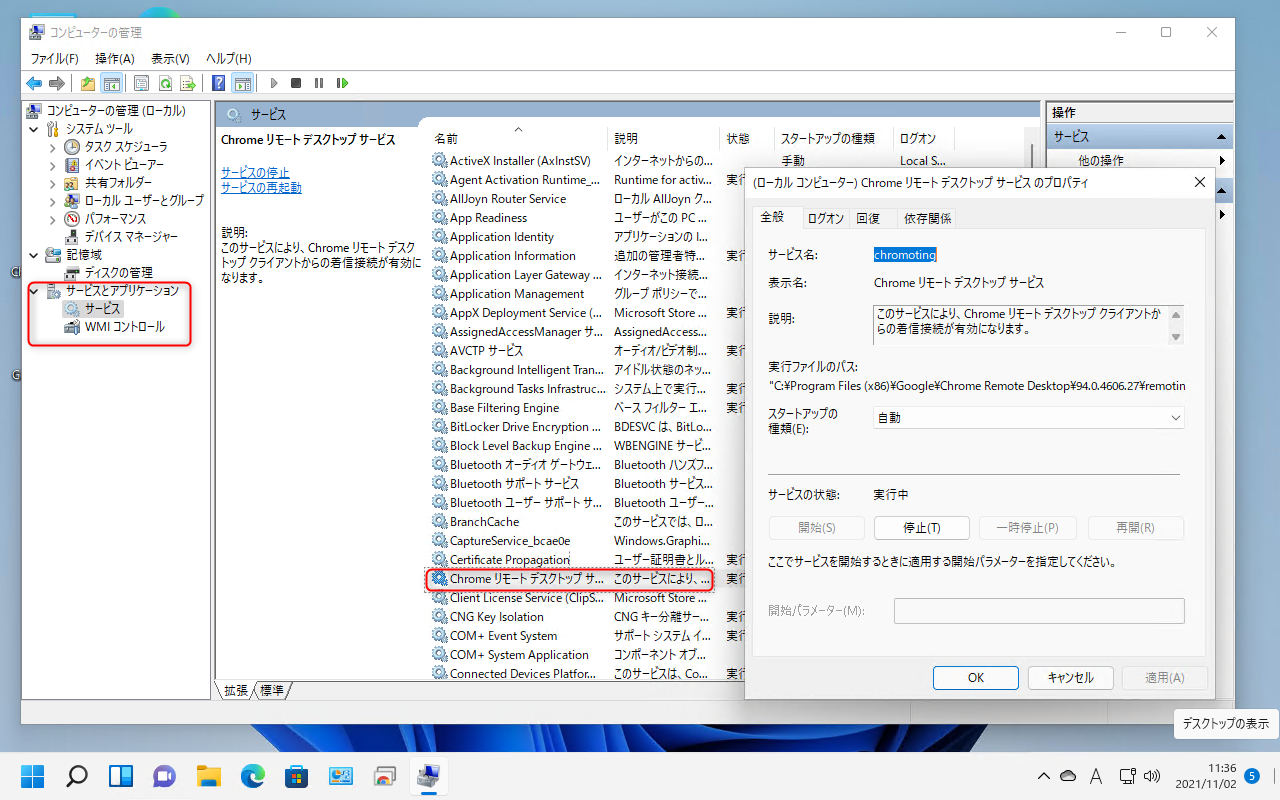Click the OneDrive cloud tray icon
Image resolution: width=1280 pixels, height=800 pixels.
click(1069, 776)
